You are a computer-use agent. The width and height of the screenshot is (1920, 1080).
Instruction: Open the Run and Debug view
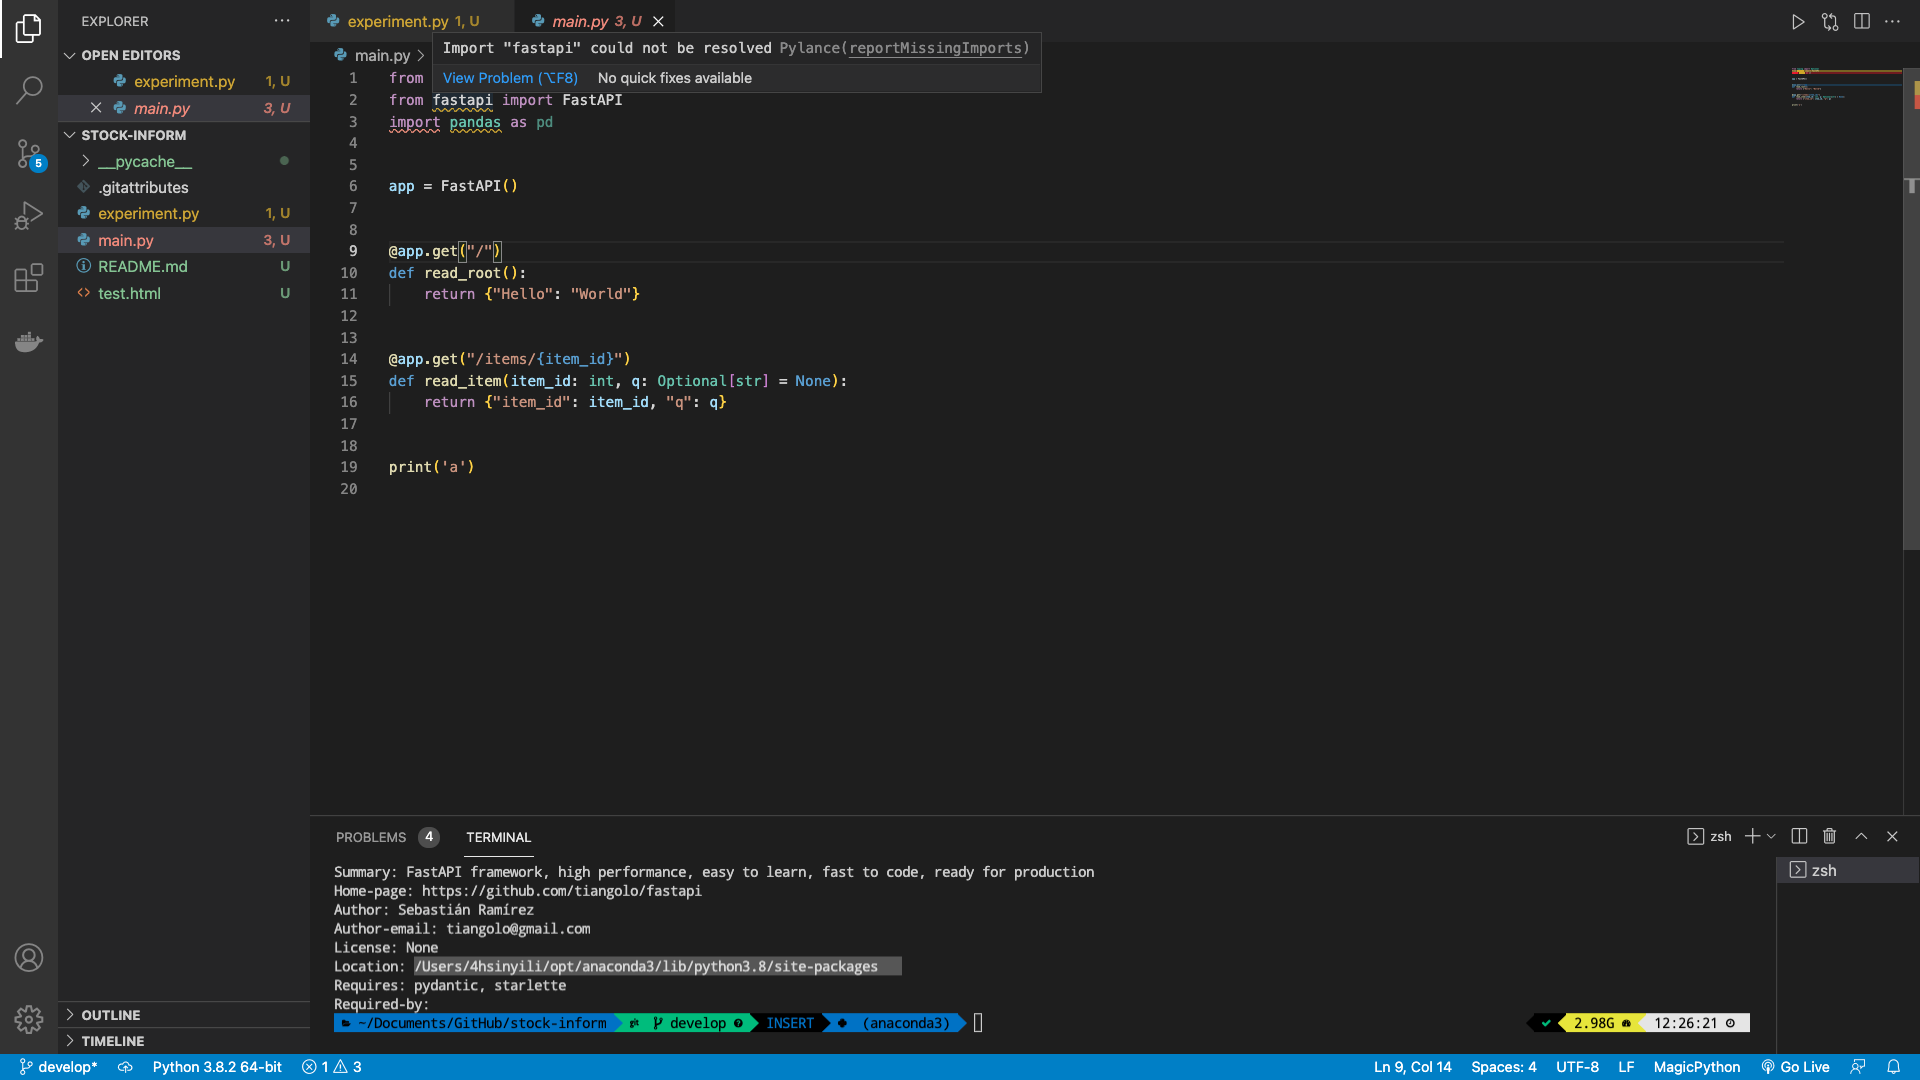click(29, 215)
